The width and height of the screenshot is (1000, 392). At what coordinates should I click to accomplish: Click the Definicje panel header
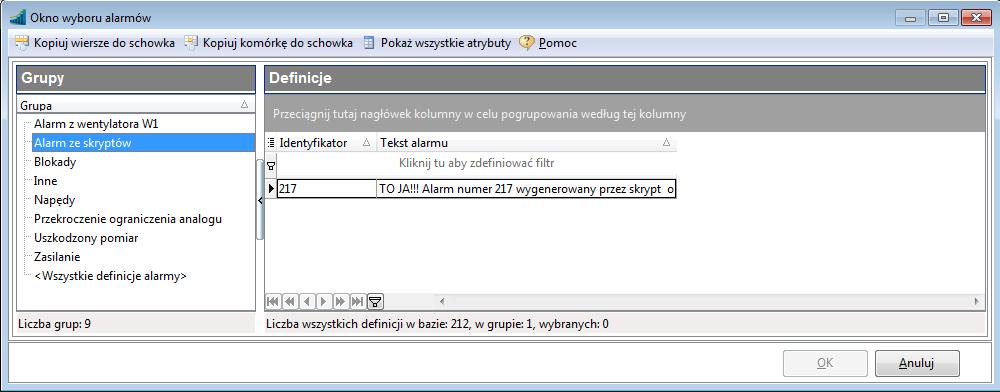[624, 79]
